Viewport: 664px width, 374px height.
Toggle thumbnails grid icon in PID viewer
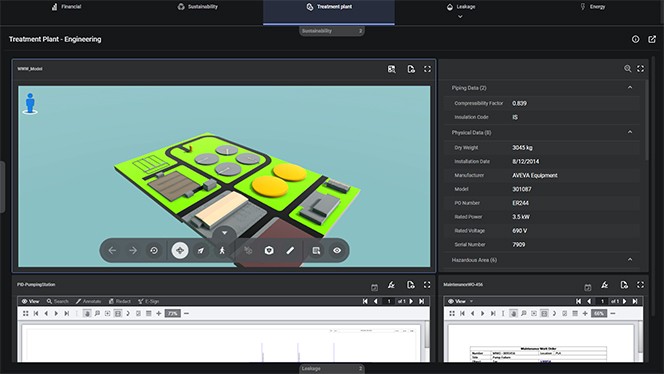(26, 313)
